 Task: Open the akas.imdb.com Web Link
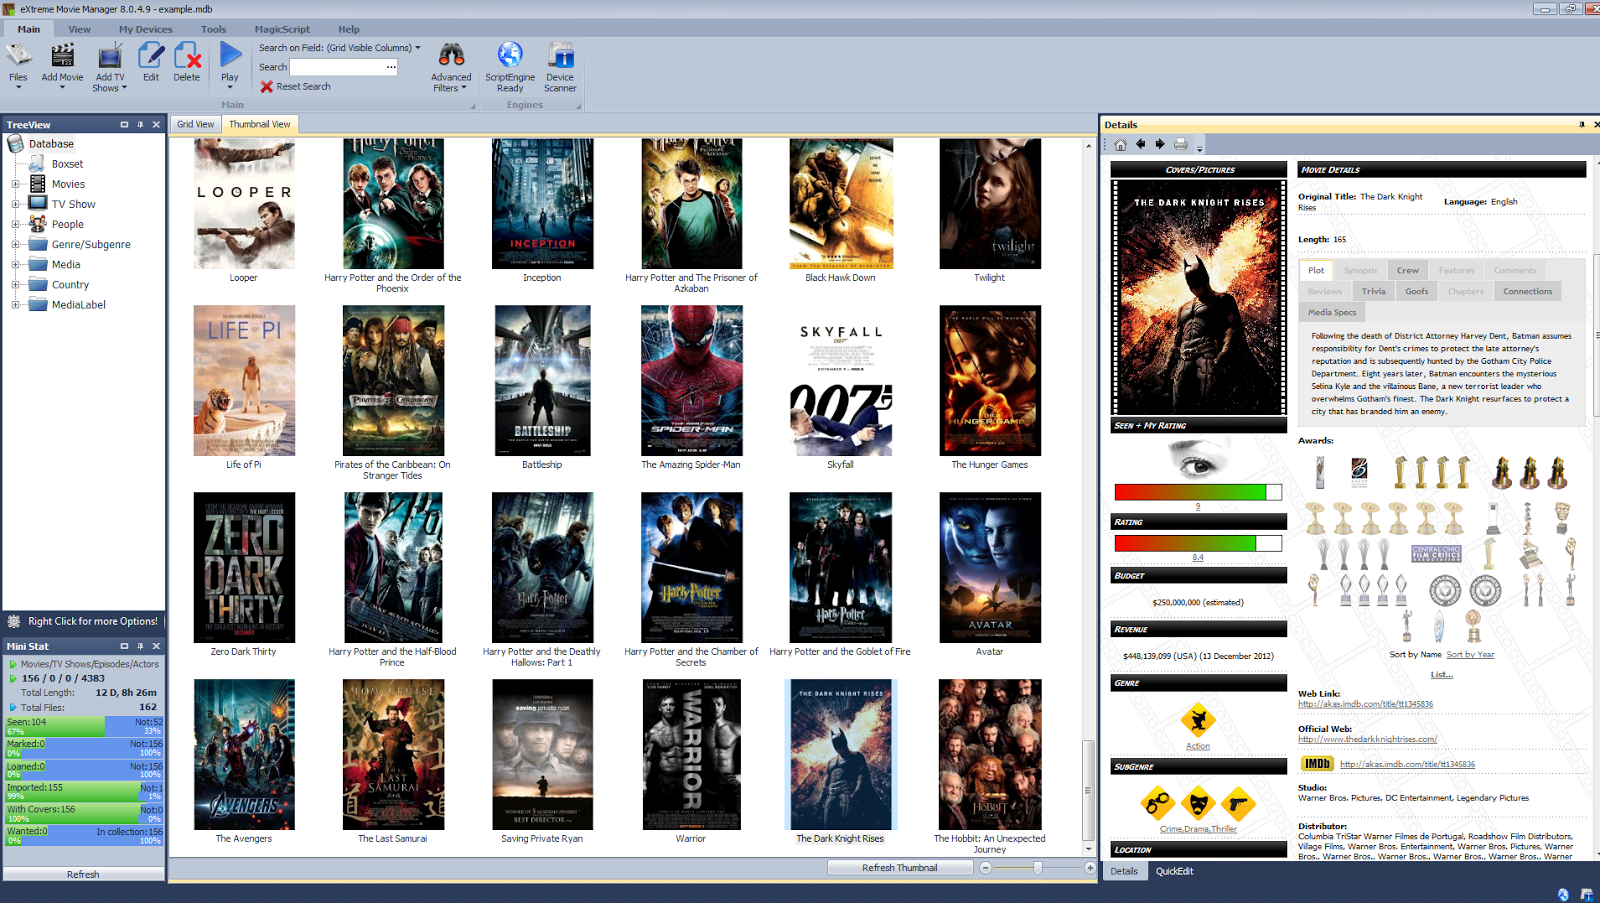(x=1366, y=704)
